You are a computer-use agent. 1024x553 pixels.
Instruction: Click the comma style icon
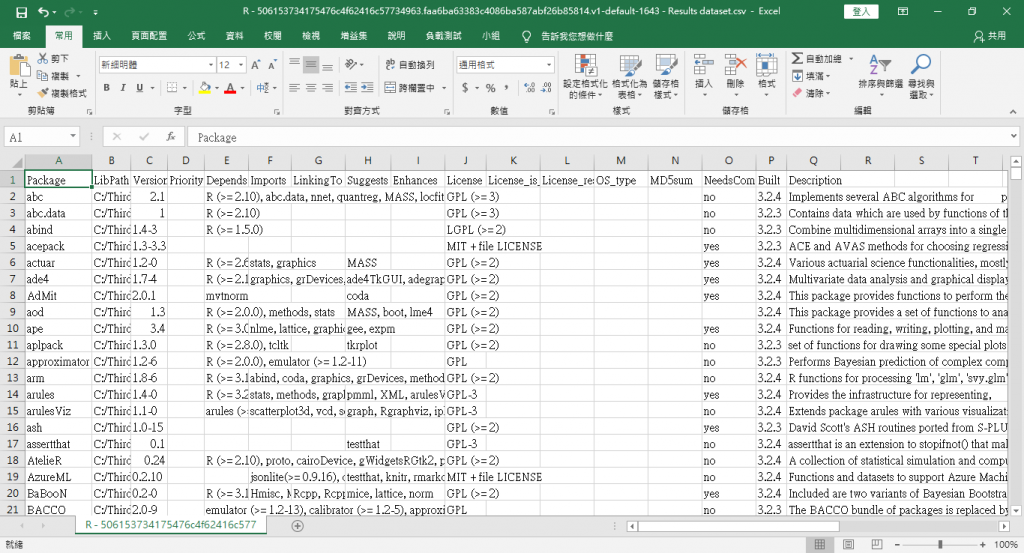(507, 87)
